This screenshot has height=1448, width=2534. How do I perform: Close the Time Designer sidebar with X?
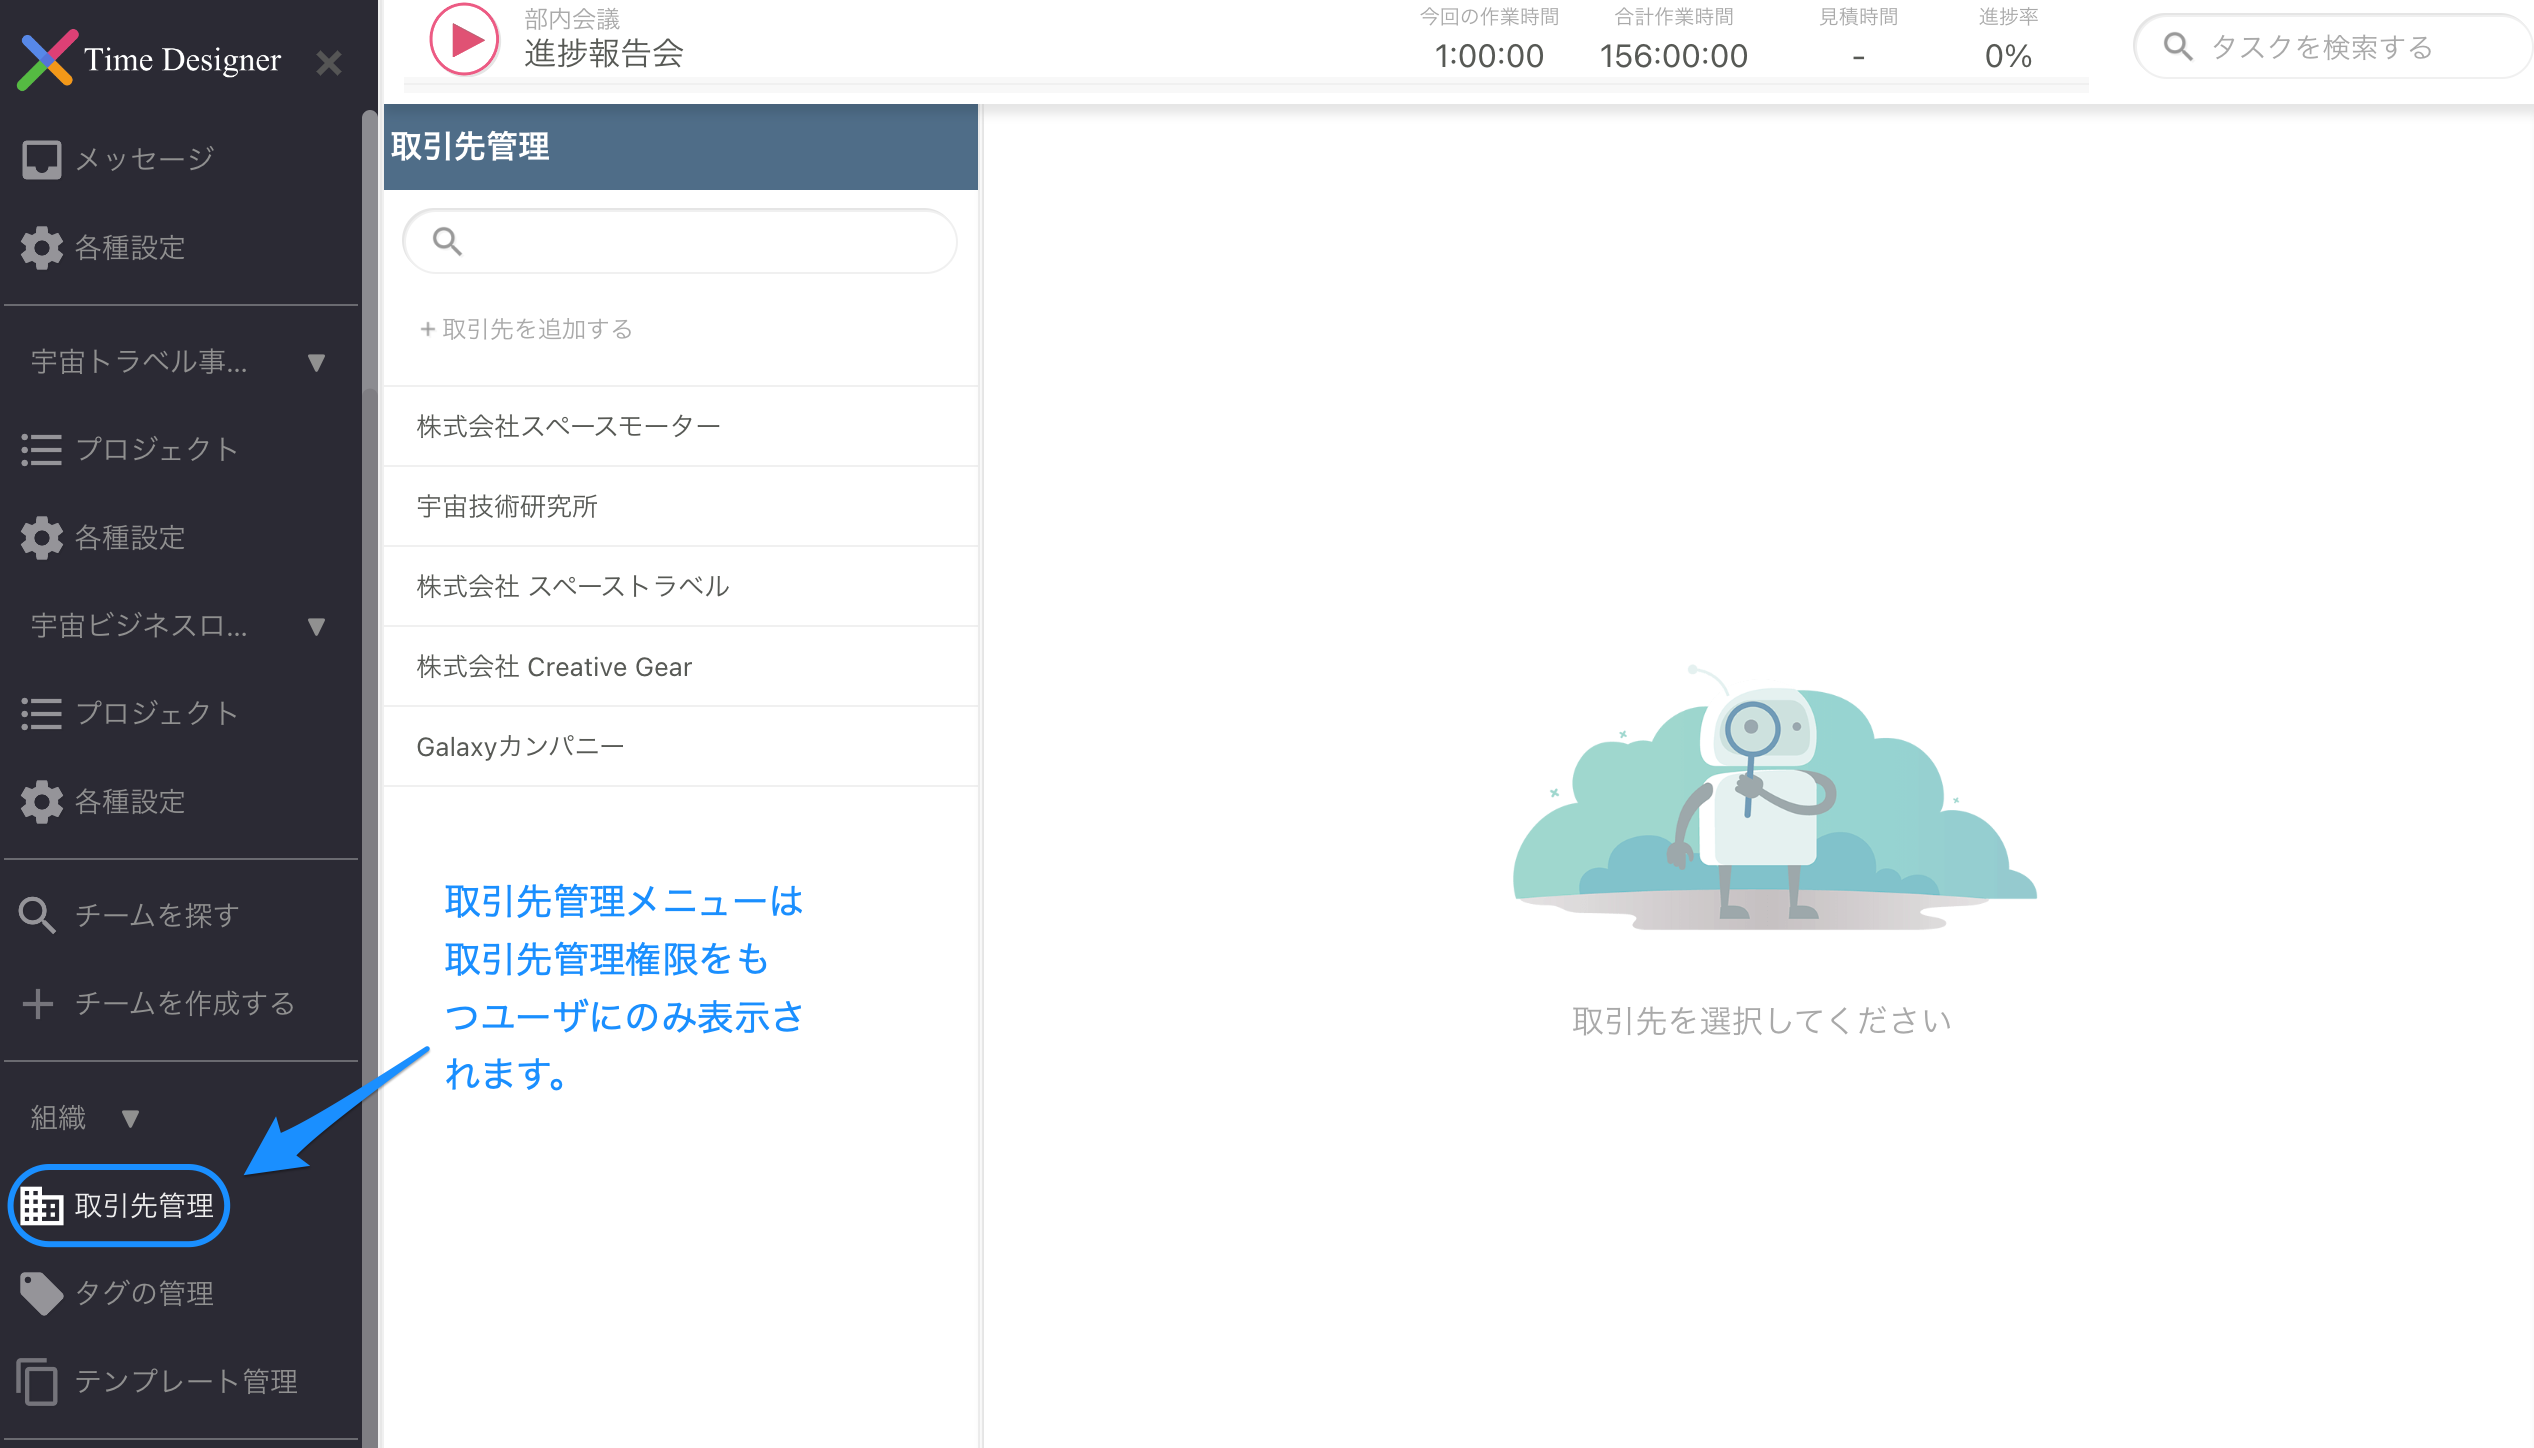328,62
